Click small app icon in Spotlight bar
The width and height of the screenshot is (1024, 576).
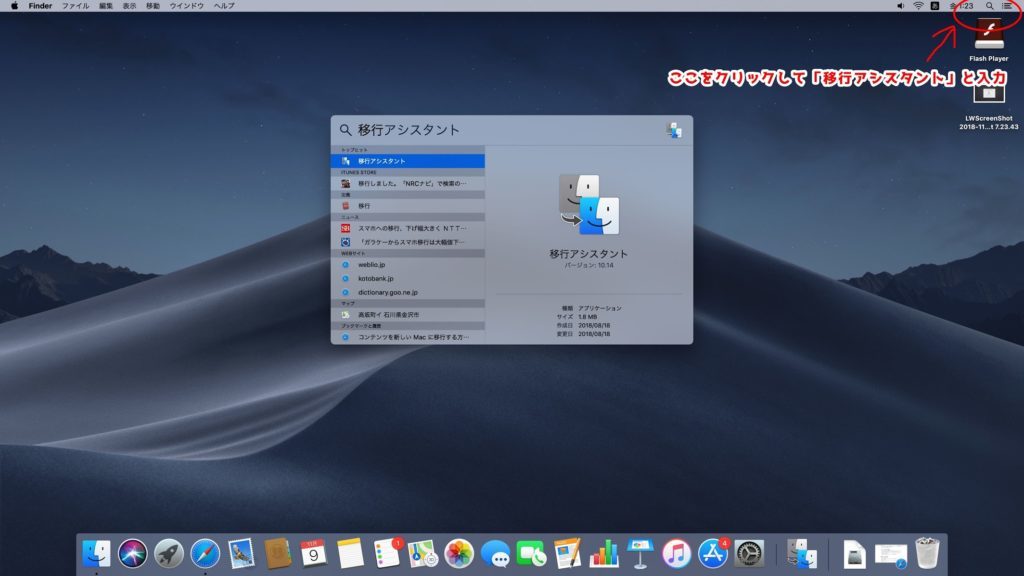674,130
